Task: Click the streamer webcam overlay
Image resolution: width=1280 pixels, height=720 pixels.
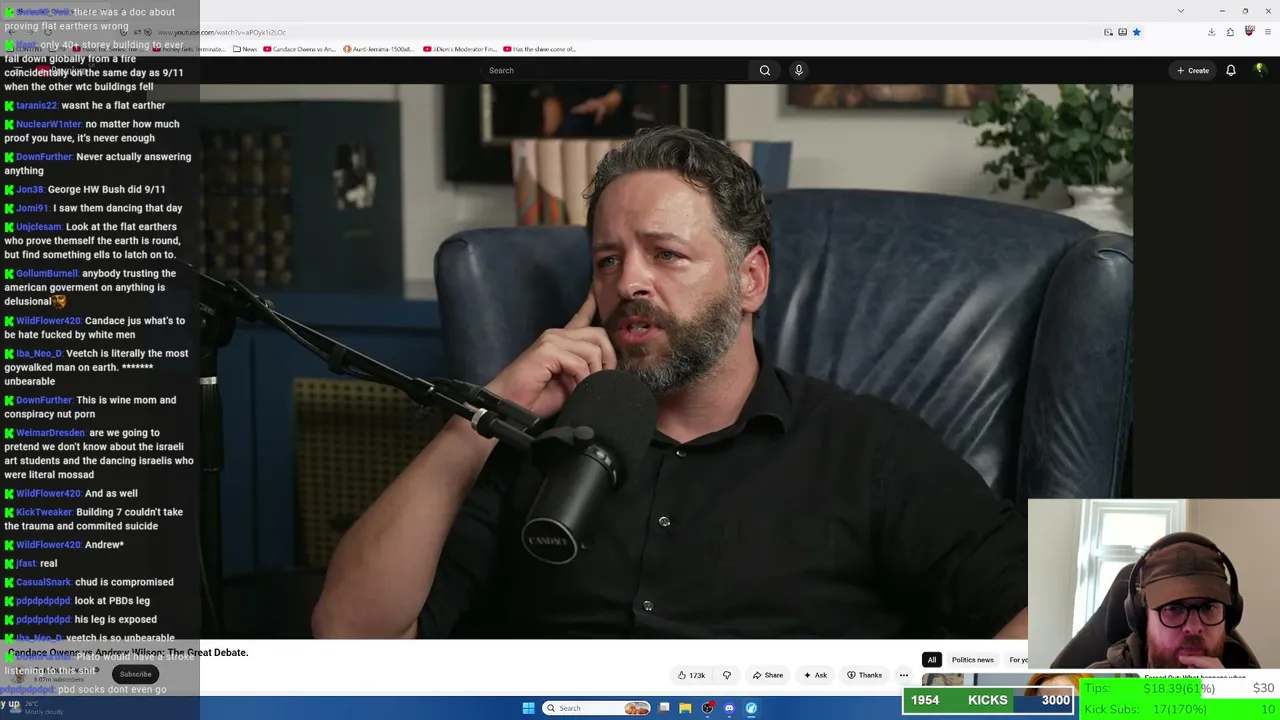Action: point(1153,584)
